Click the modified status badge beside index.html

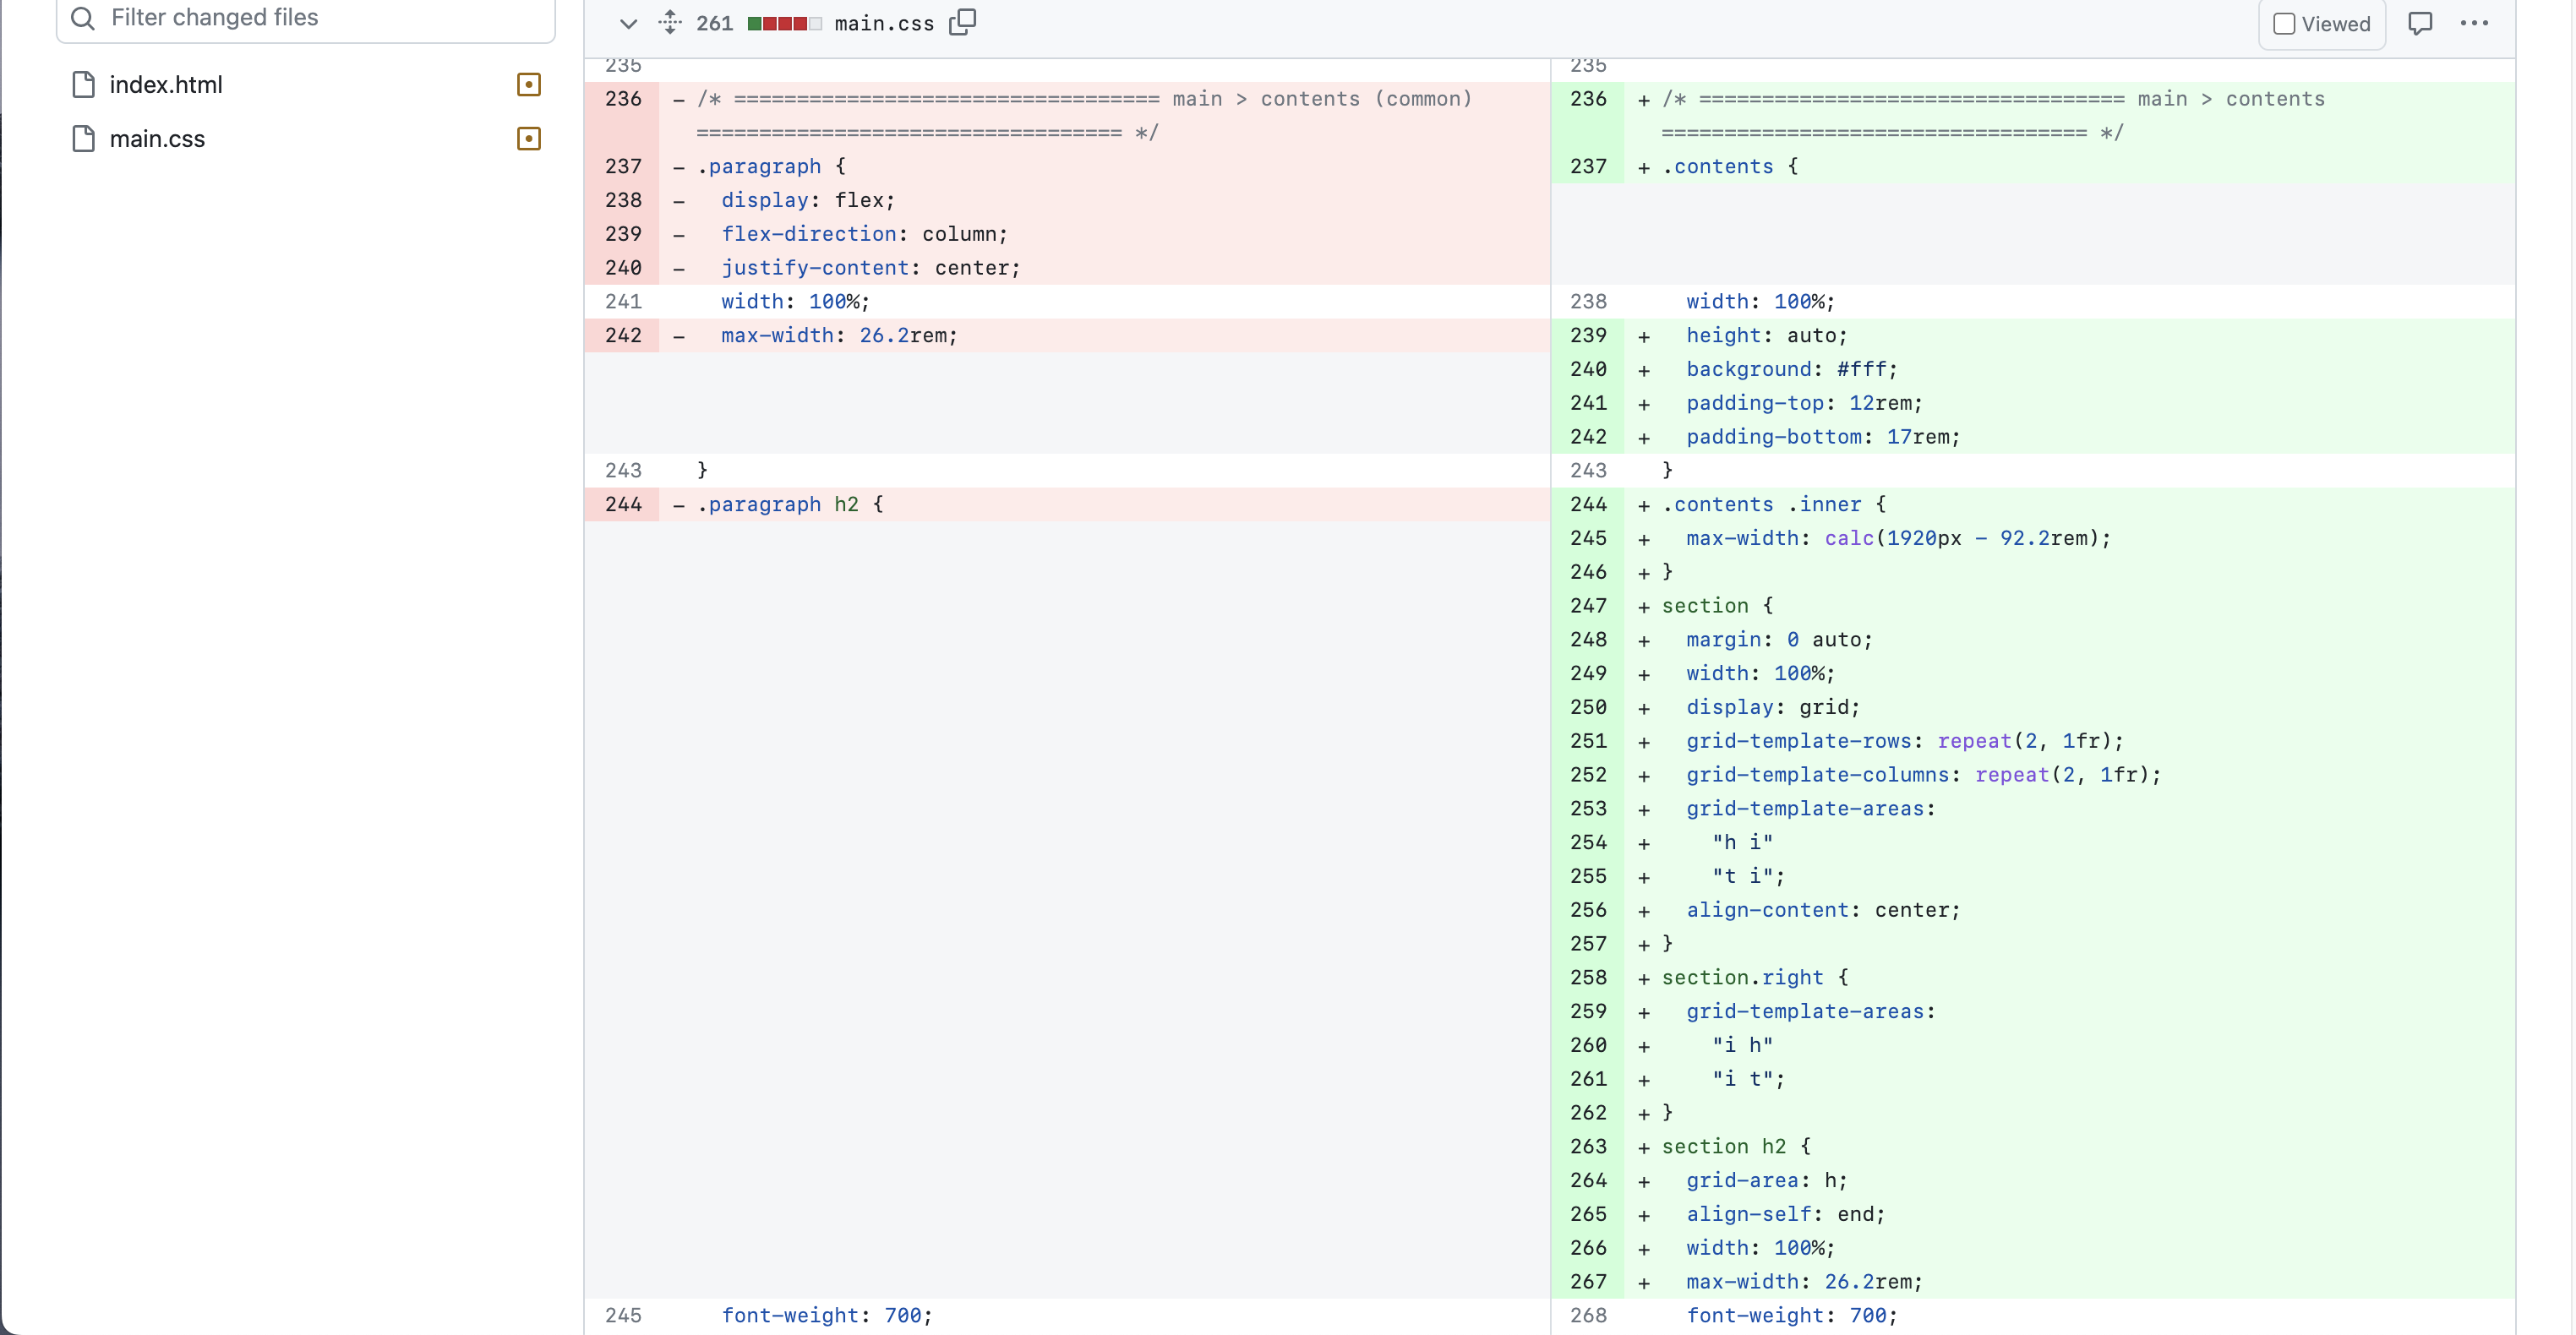(529, 85)
